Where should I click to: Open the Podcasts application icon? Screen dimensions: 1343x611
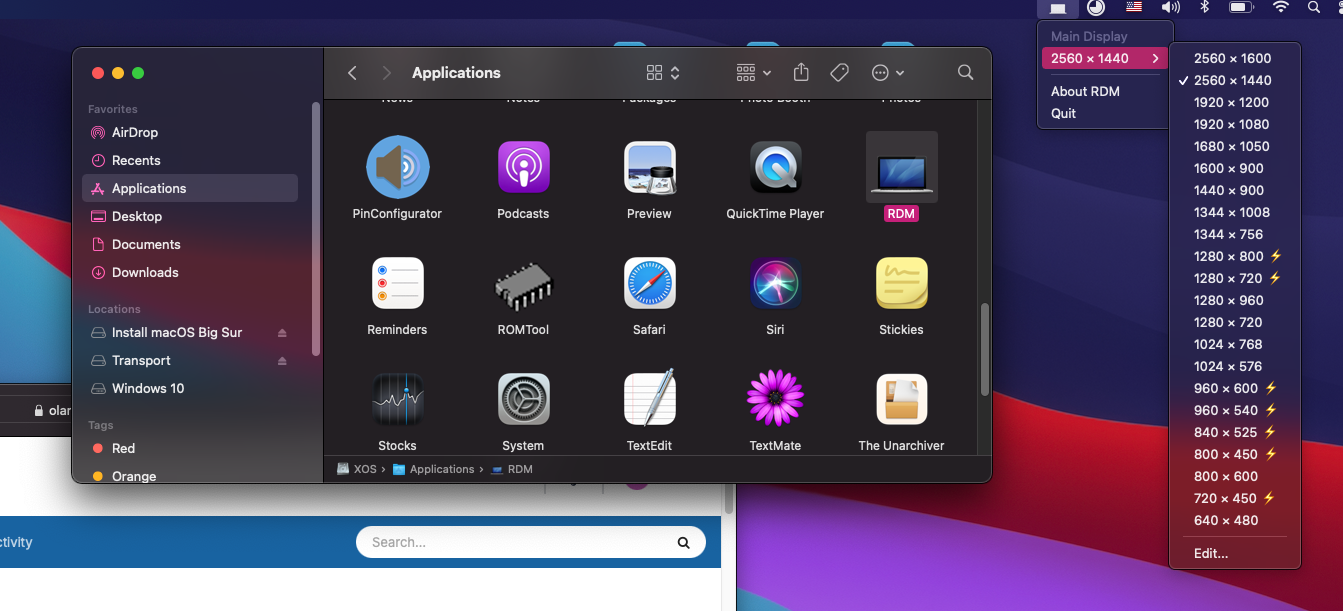pos(523,167)
